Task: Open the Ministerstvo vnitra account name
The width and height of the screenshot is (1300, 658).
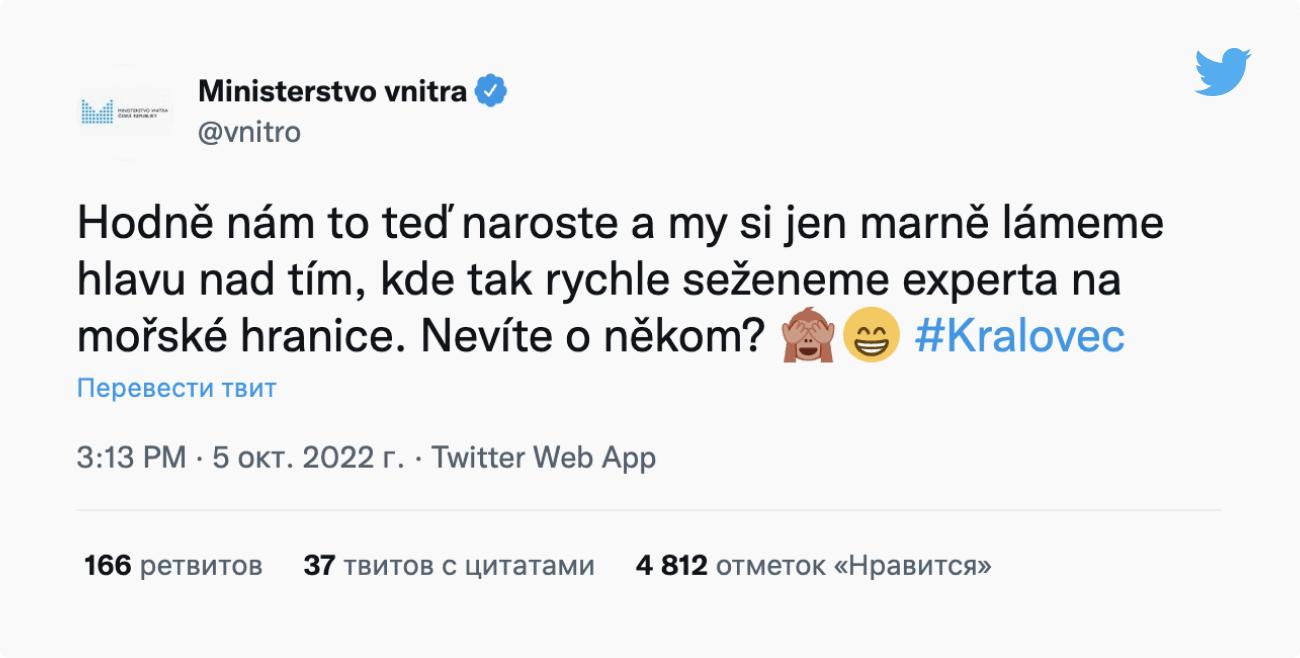Action: pyautogui.click(x=332, y=92)
